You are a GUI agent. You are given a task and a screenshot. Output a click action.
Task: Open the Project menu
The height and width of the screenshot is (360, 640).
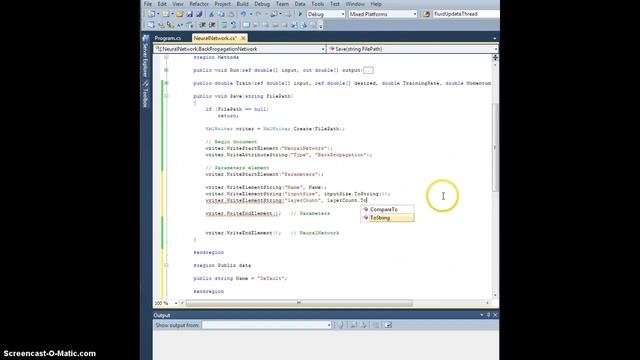tap(222, 4)
